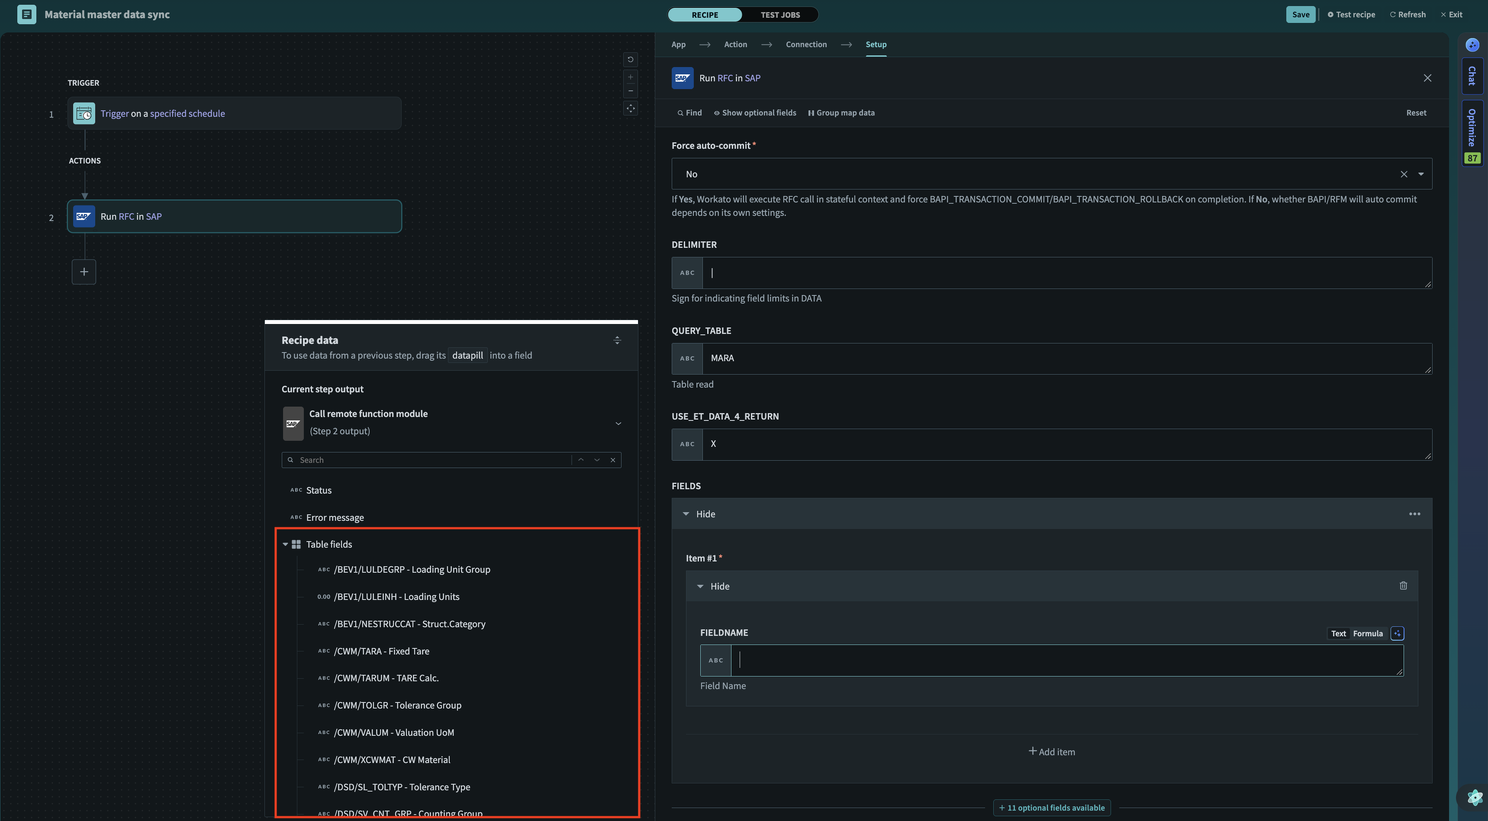
Task: Clear the Recipe data search box
Action: click(613, 460)
